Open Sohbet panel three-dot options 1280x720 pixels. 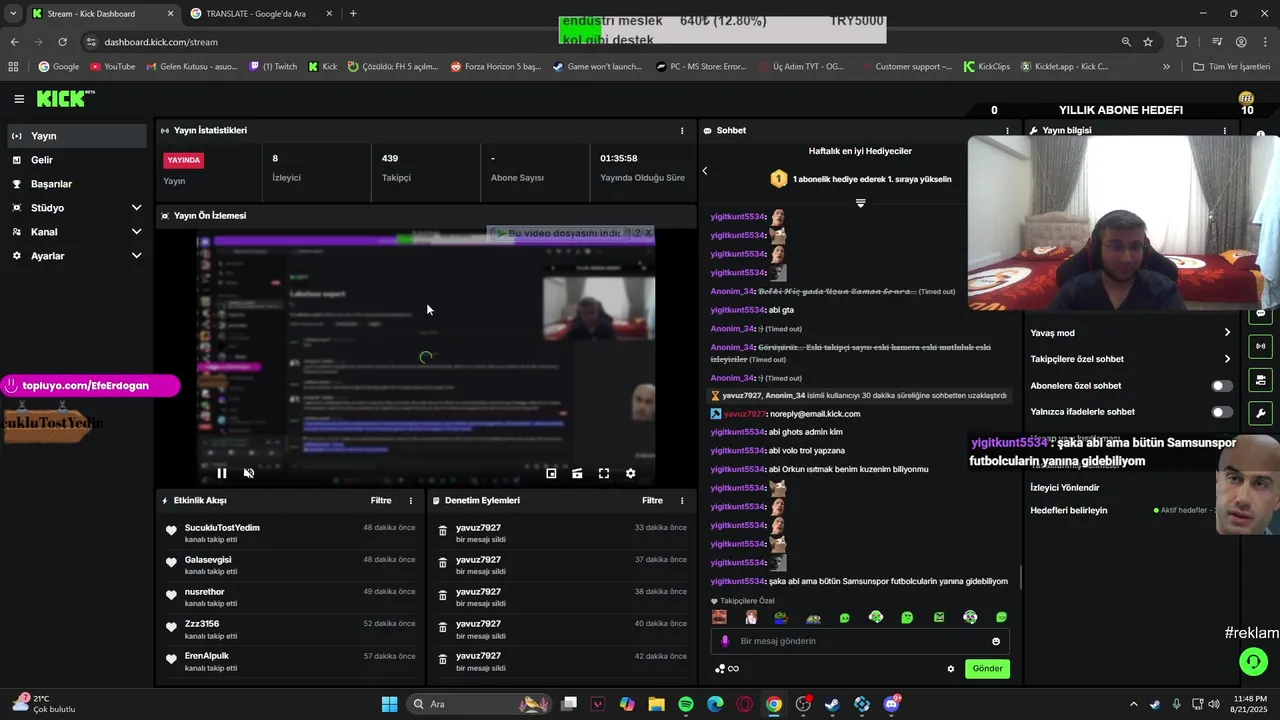pos(1007,131)
